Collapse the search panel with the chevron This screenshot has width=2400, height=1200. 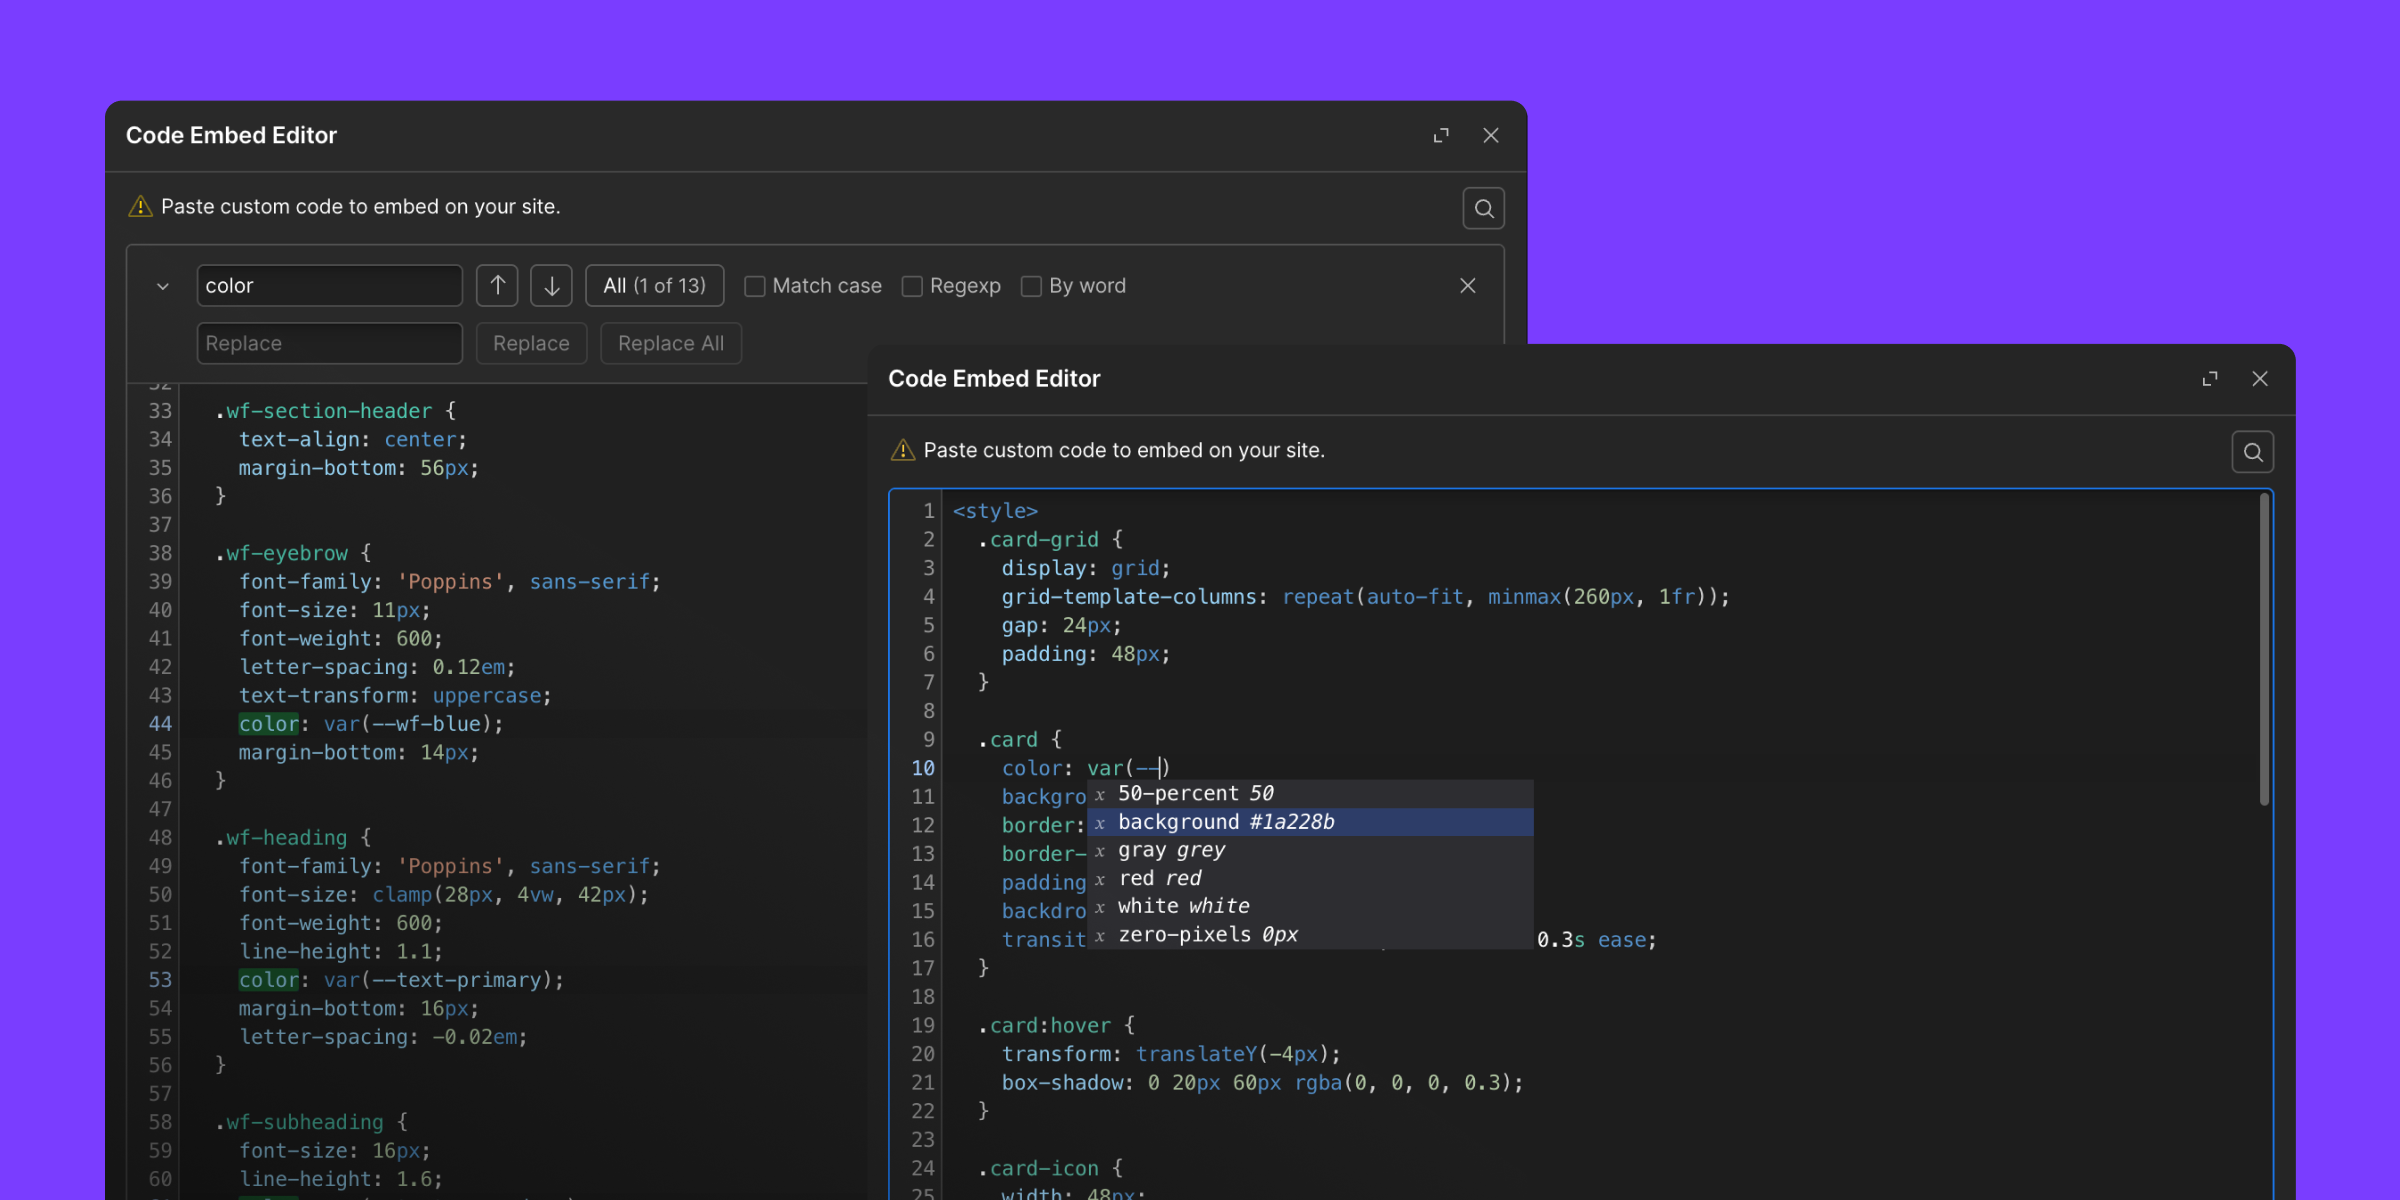[162, 285]
